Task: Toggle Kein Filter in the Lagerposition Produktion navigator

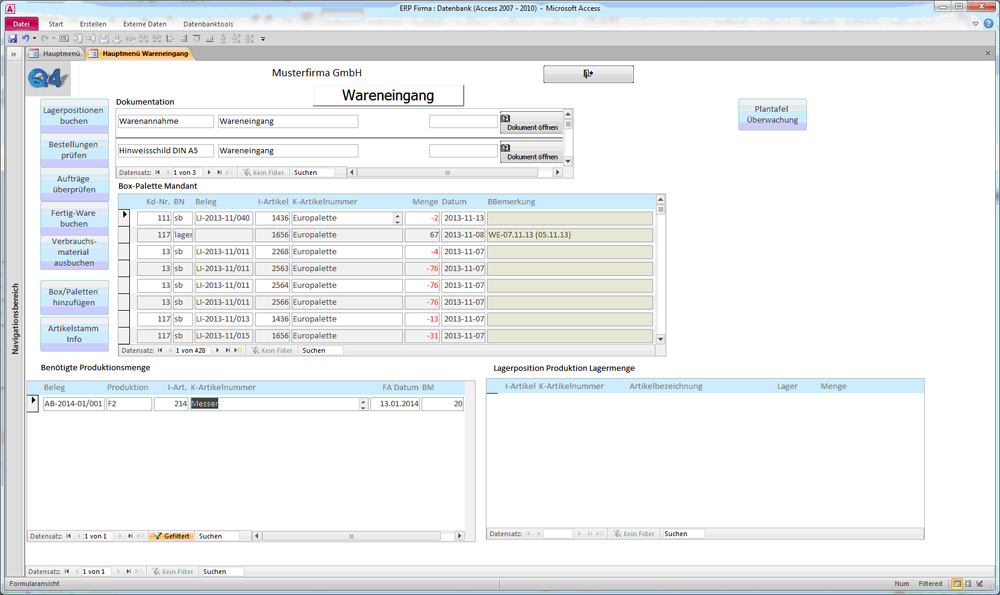Action: click(x=635, y=534)
